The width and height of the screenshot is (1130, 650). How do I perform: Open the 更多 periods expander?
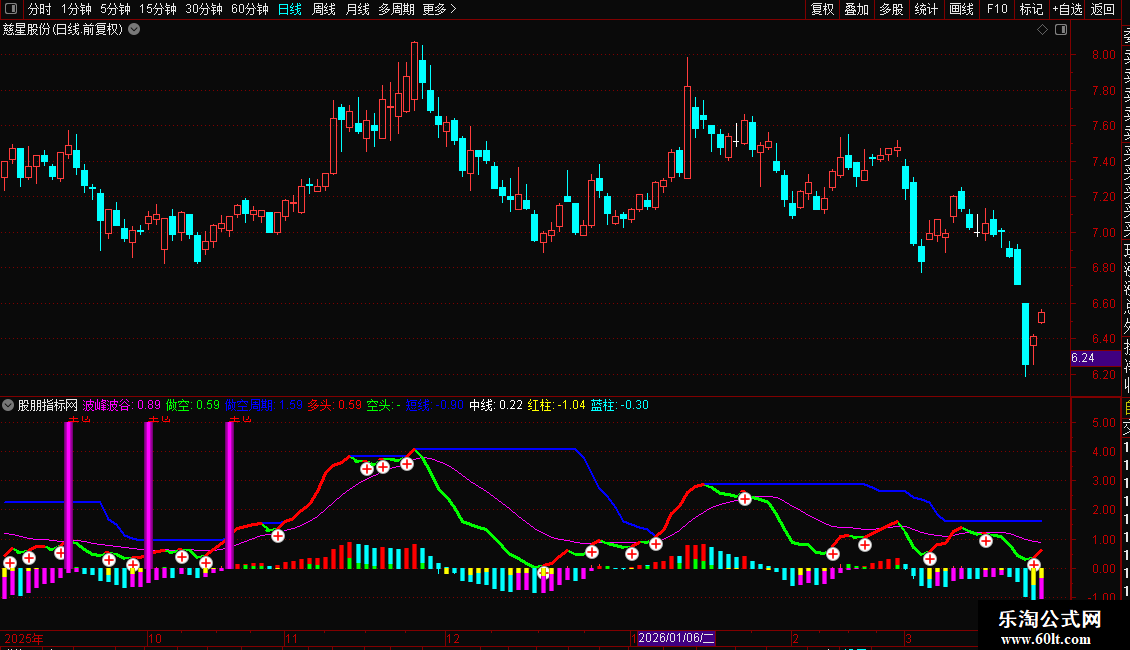(x=439, y=10)
